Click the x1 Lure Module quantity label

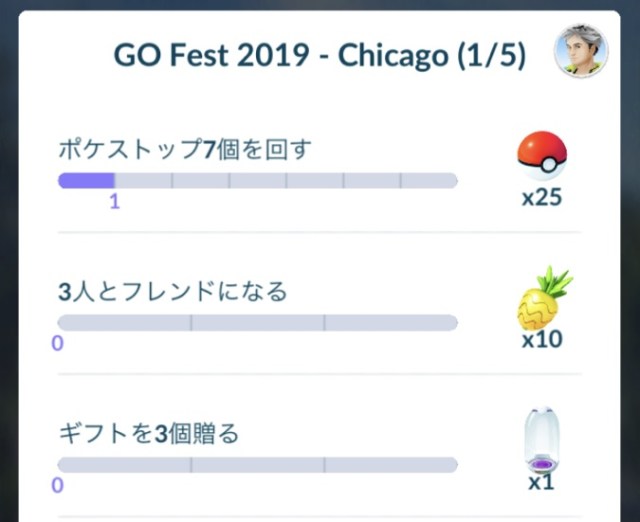tap(542, 483)
